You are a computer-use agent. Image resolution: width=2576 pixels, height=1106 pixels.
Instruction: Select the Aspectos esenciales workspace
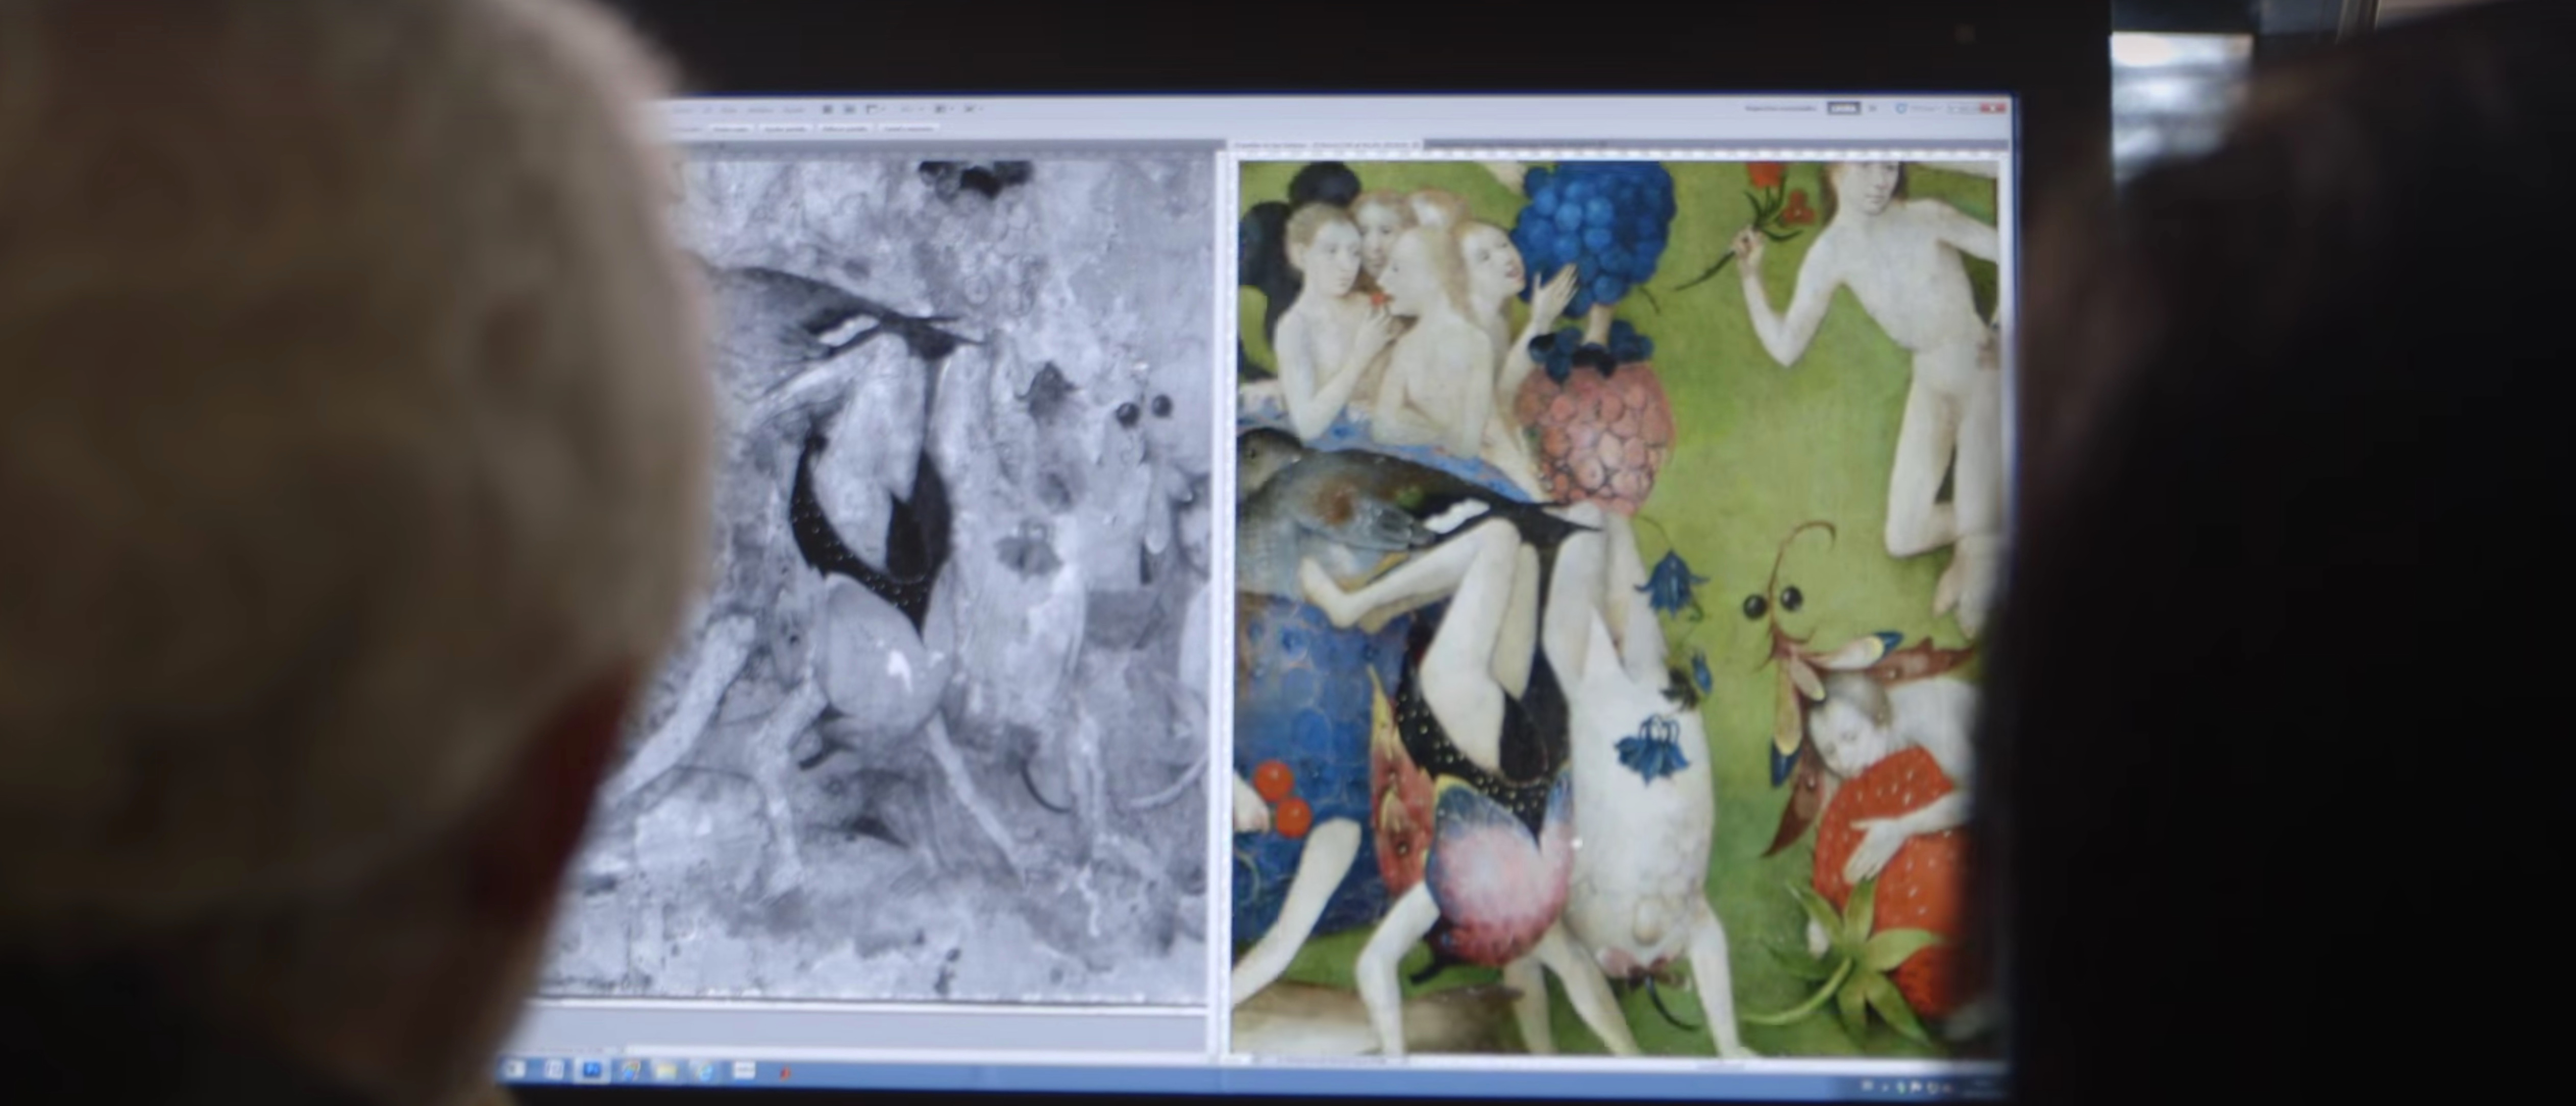click(1781, 109)
